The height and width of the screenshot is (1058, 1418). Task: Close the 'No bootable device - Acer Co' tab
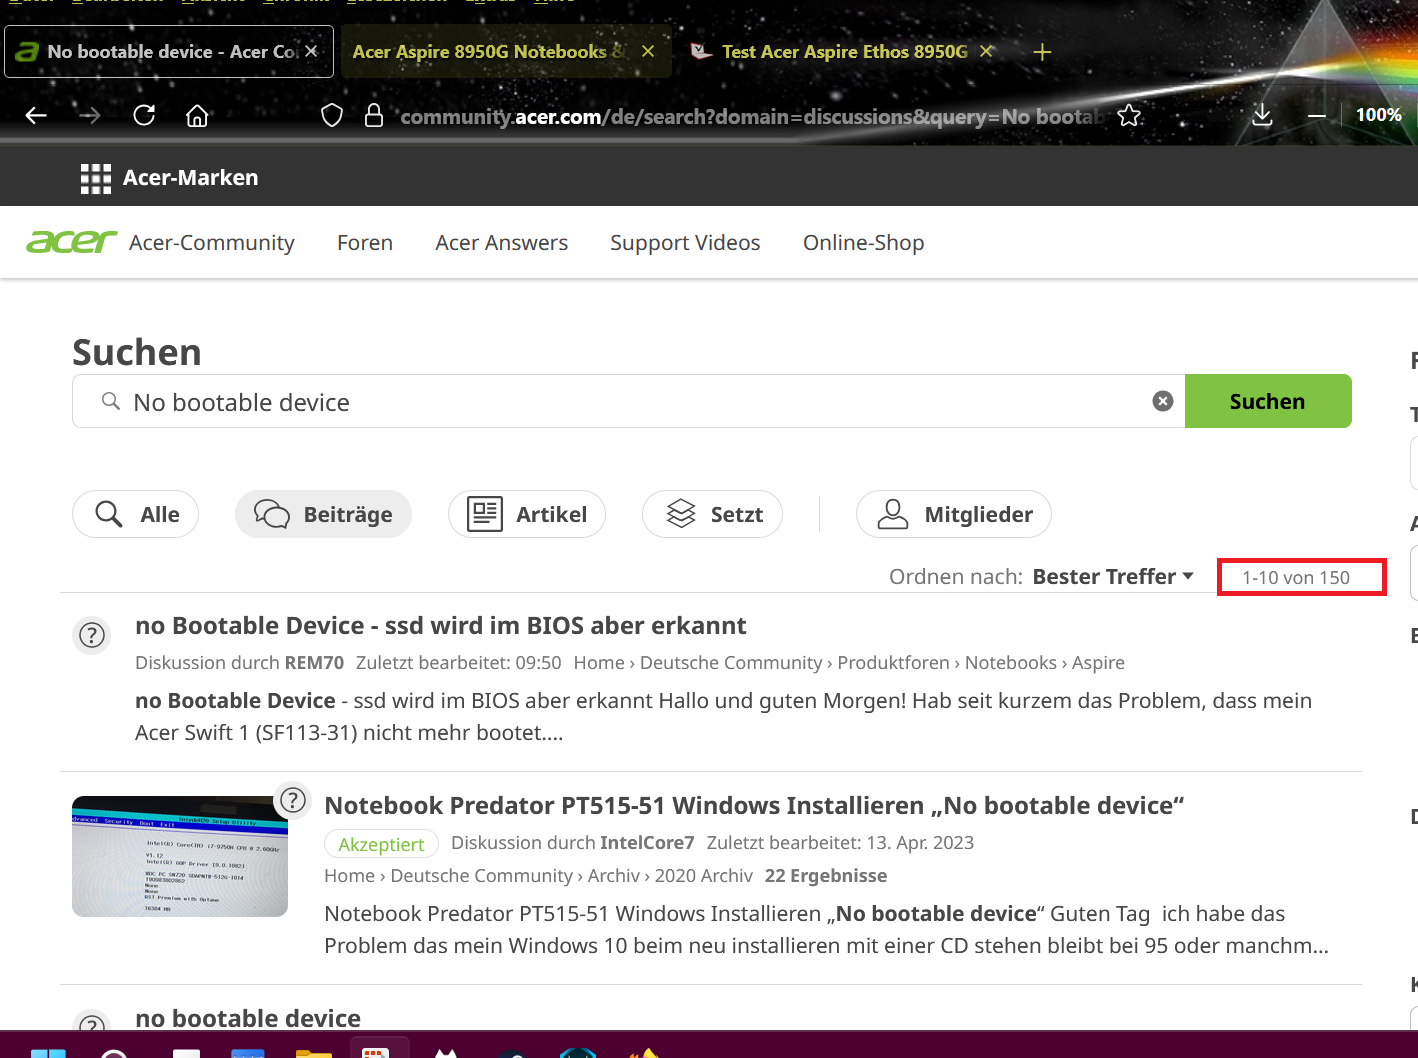click(311, 51)
